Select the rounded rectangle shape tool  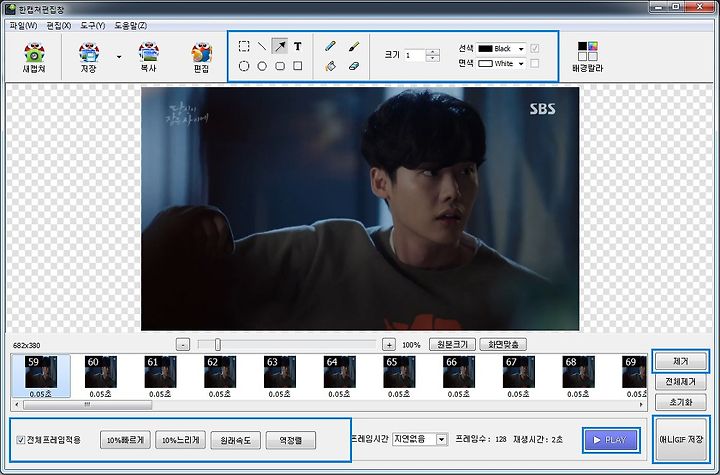tap(280, 66)
